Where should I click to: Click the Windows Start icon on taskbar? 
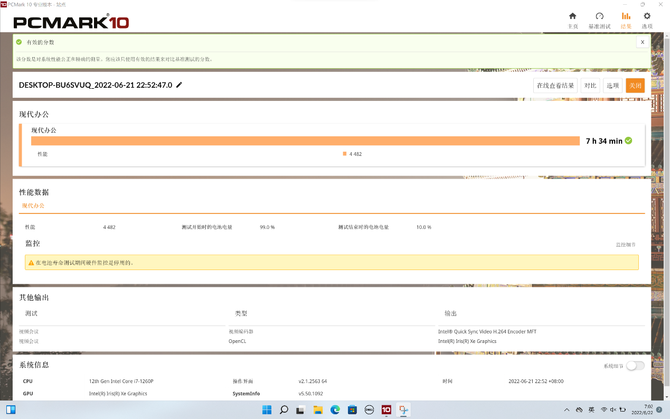pyautogui.click(x=267, y=410)
